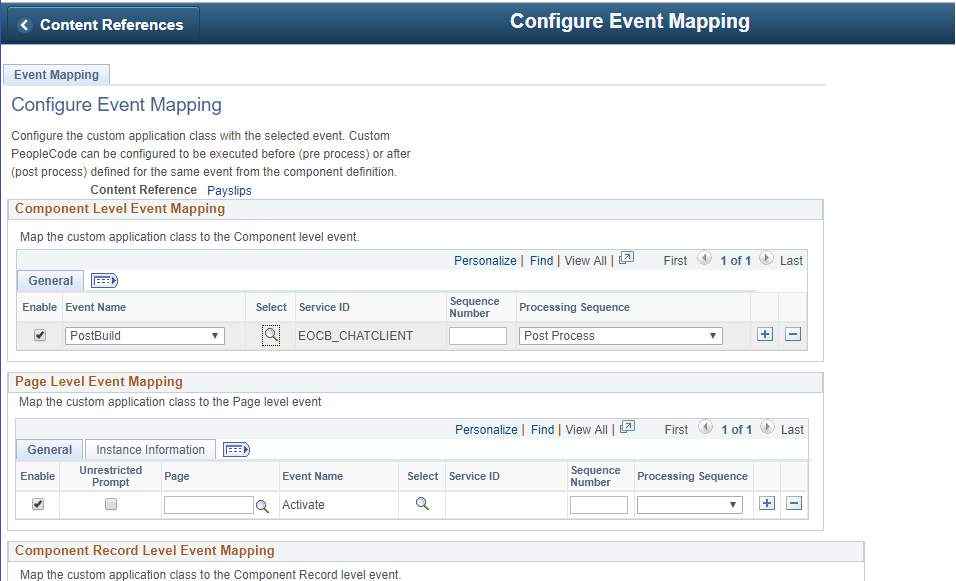Go to next row in Page Level grid

click(768, 427)
